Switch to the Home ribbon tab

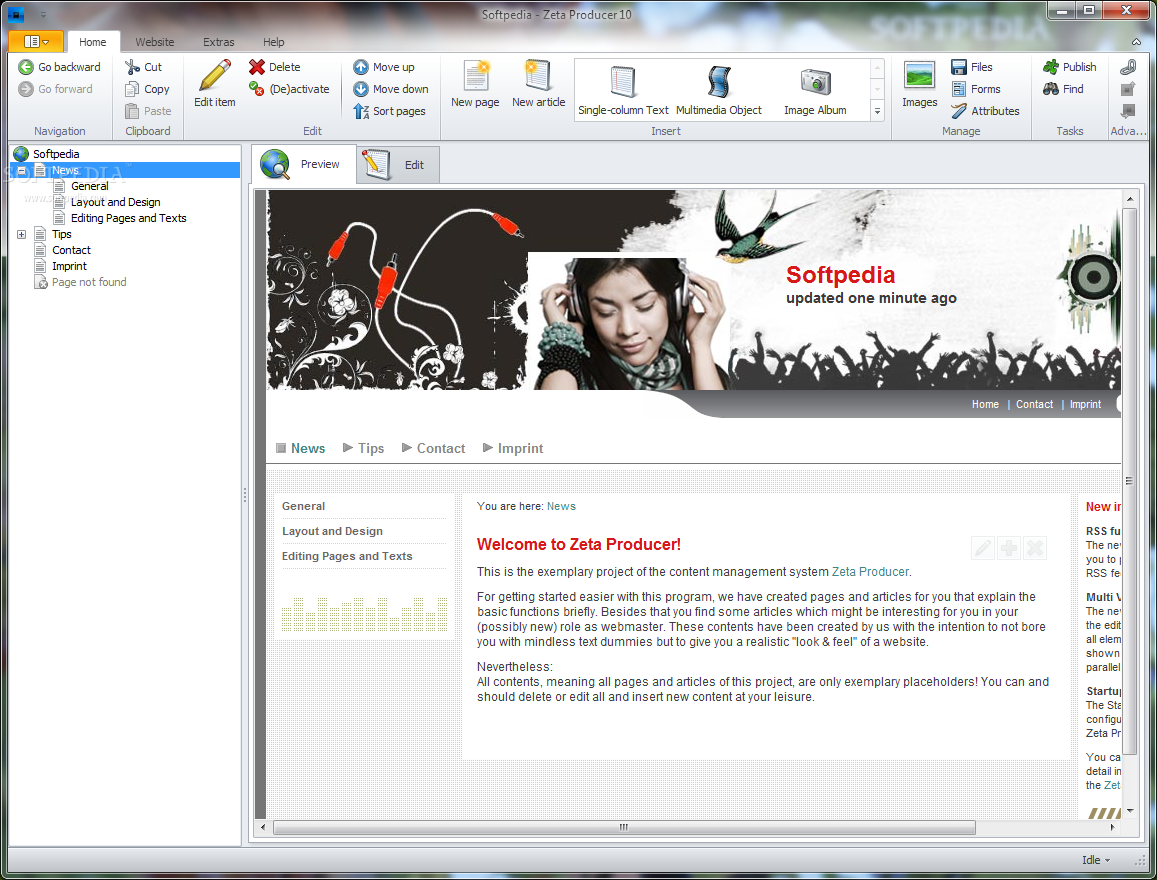93,42
